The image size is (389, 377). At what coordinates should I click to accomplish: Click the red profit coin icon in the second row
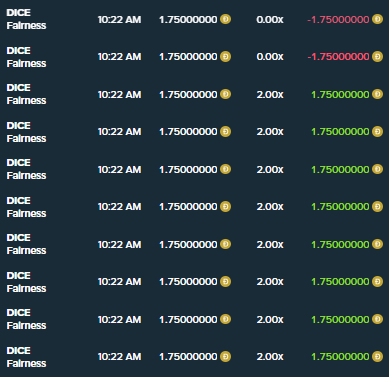coord(377,57)
